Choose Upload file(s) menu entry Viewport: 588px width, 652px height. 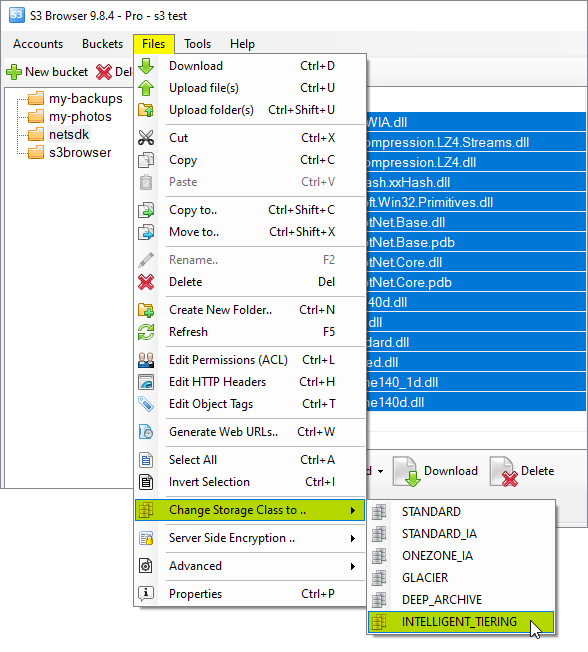pos(250,88)
